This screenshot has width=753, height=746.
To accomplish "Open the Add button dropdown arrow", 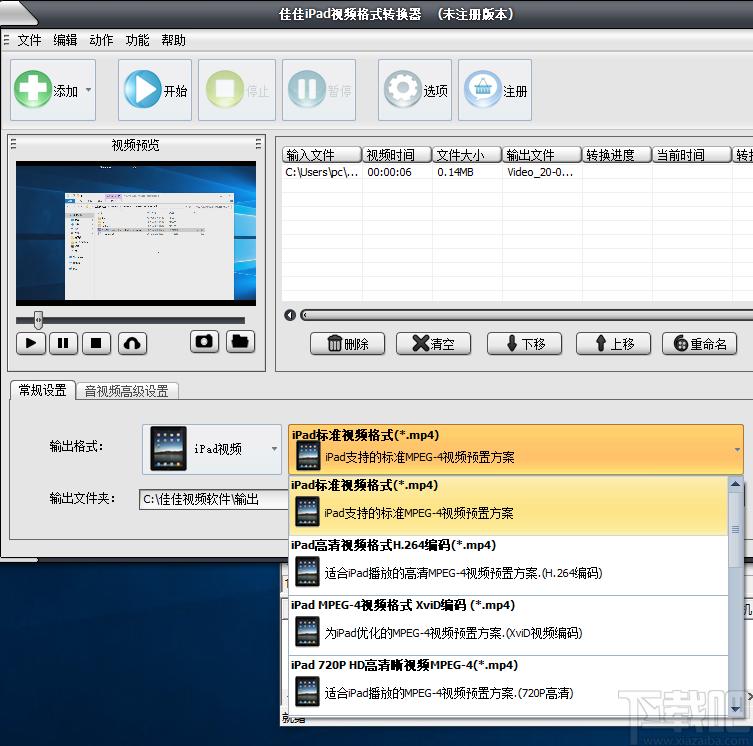I will pyautogui.click(x=88, y=90).
